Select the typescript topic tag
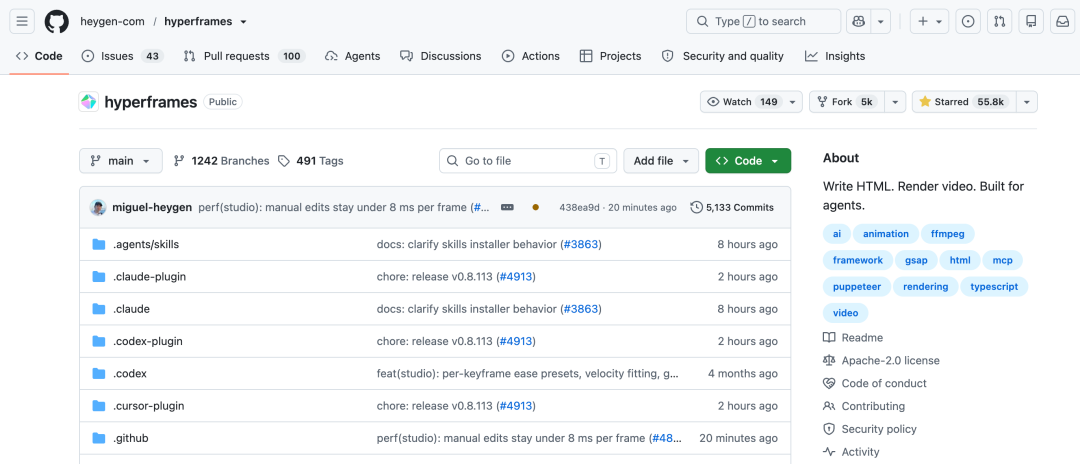 click(994, 287)
